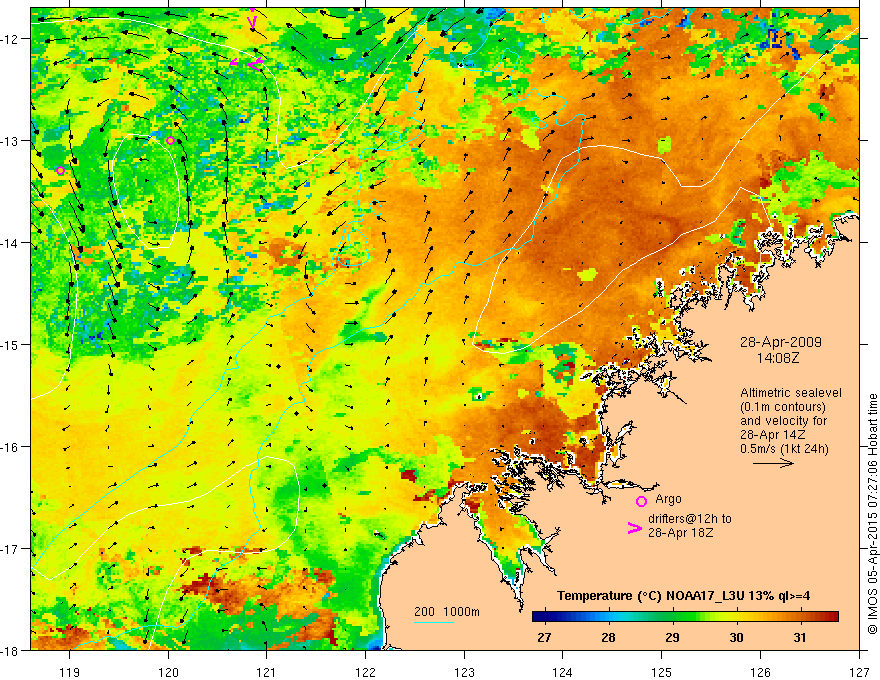Click the '27' temperature scale label
Image resolution: width=880 pixels, height=680 pixels.
pyautogui.click(x=544, y=637)
